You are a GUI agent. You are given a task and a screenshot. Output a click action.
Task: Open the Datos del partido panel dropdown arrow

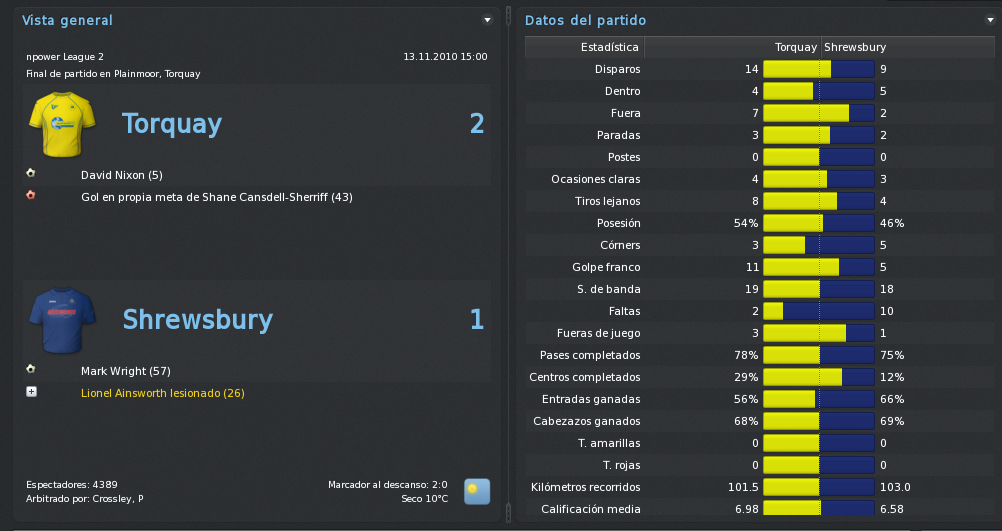click(990, 20)
